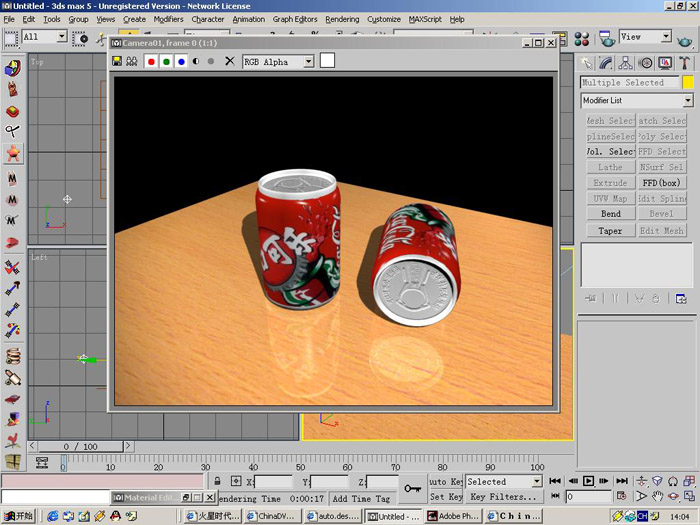The image size is (700, 525).
Task: Toggle the selection lock padlock icon
Action: 217,481
